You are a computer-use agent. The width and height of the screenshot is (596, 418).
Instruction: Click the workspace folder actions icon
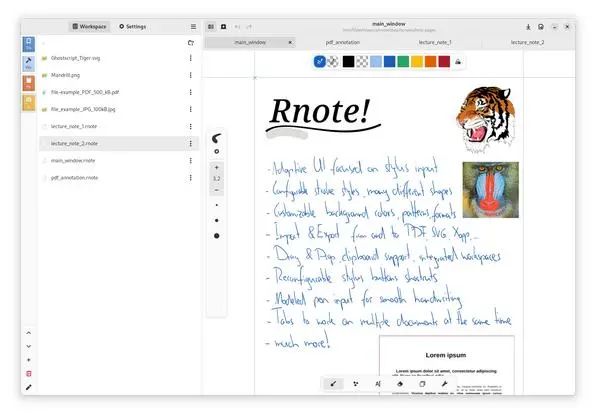(191, 43)
